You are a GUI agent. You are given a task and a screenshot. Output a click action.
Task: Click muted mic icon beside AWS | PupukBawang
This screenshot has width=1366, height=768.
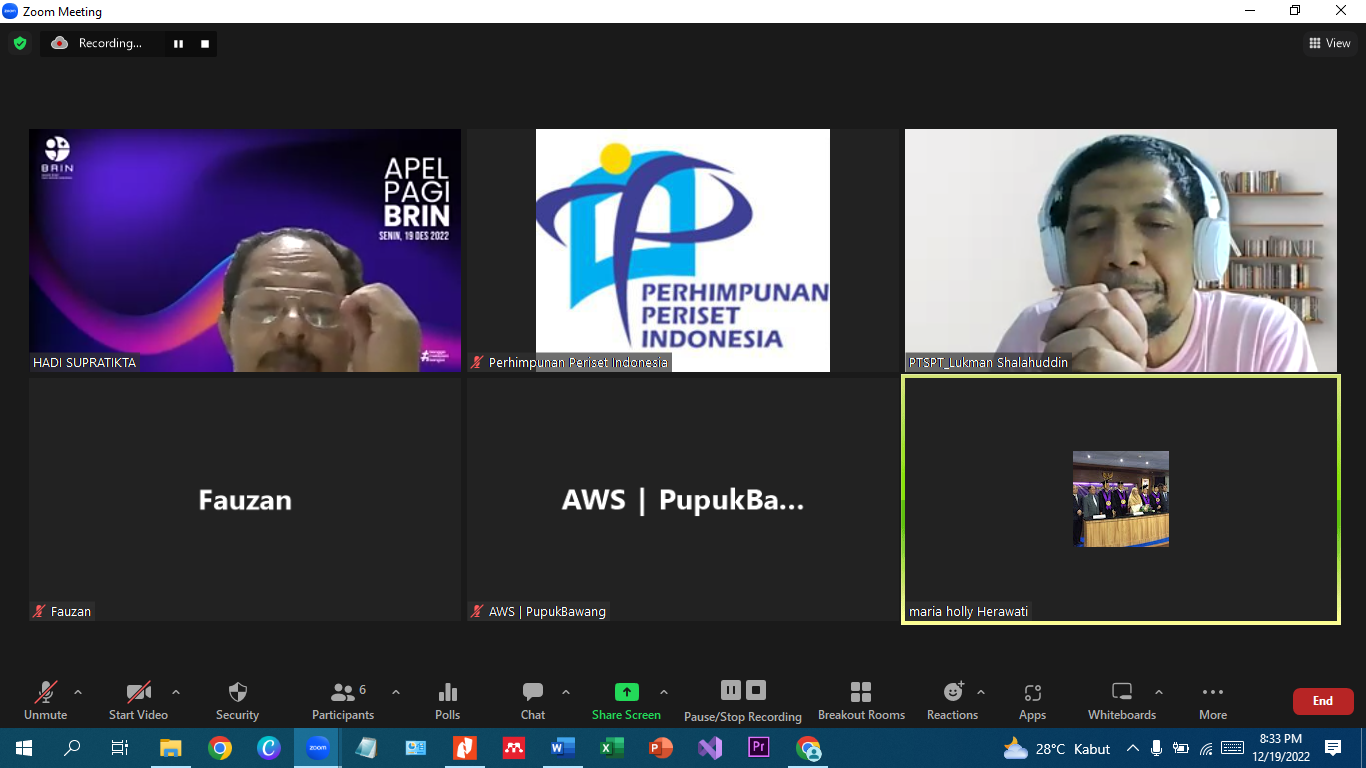(x=478, y=611)
